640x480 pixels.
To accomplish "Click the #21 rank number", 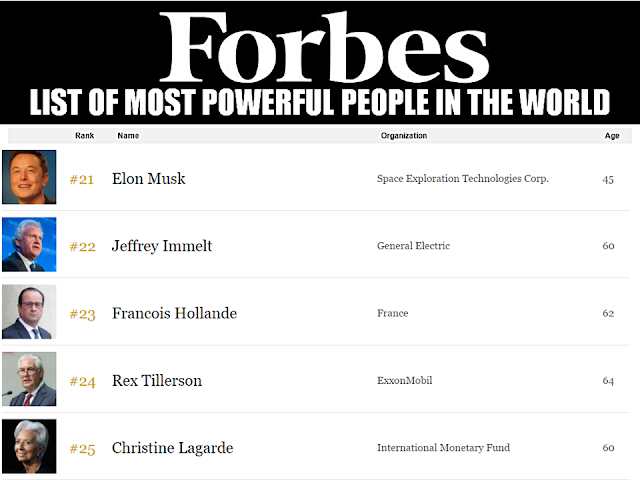I will tap(82, 179).
